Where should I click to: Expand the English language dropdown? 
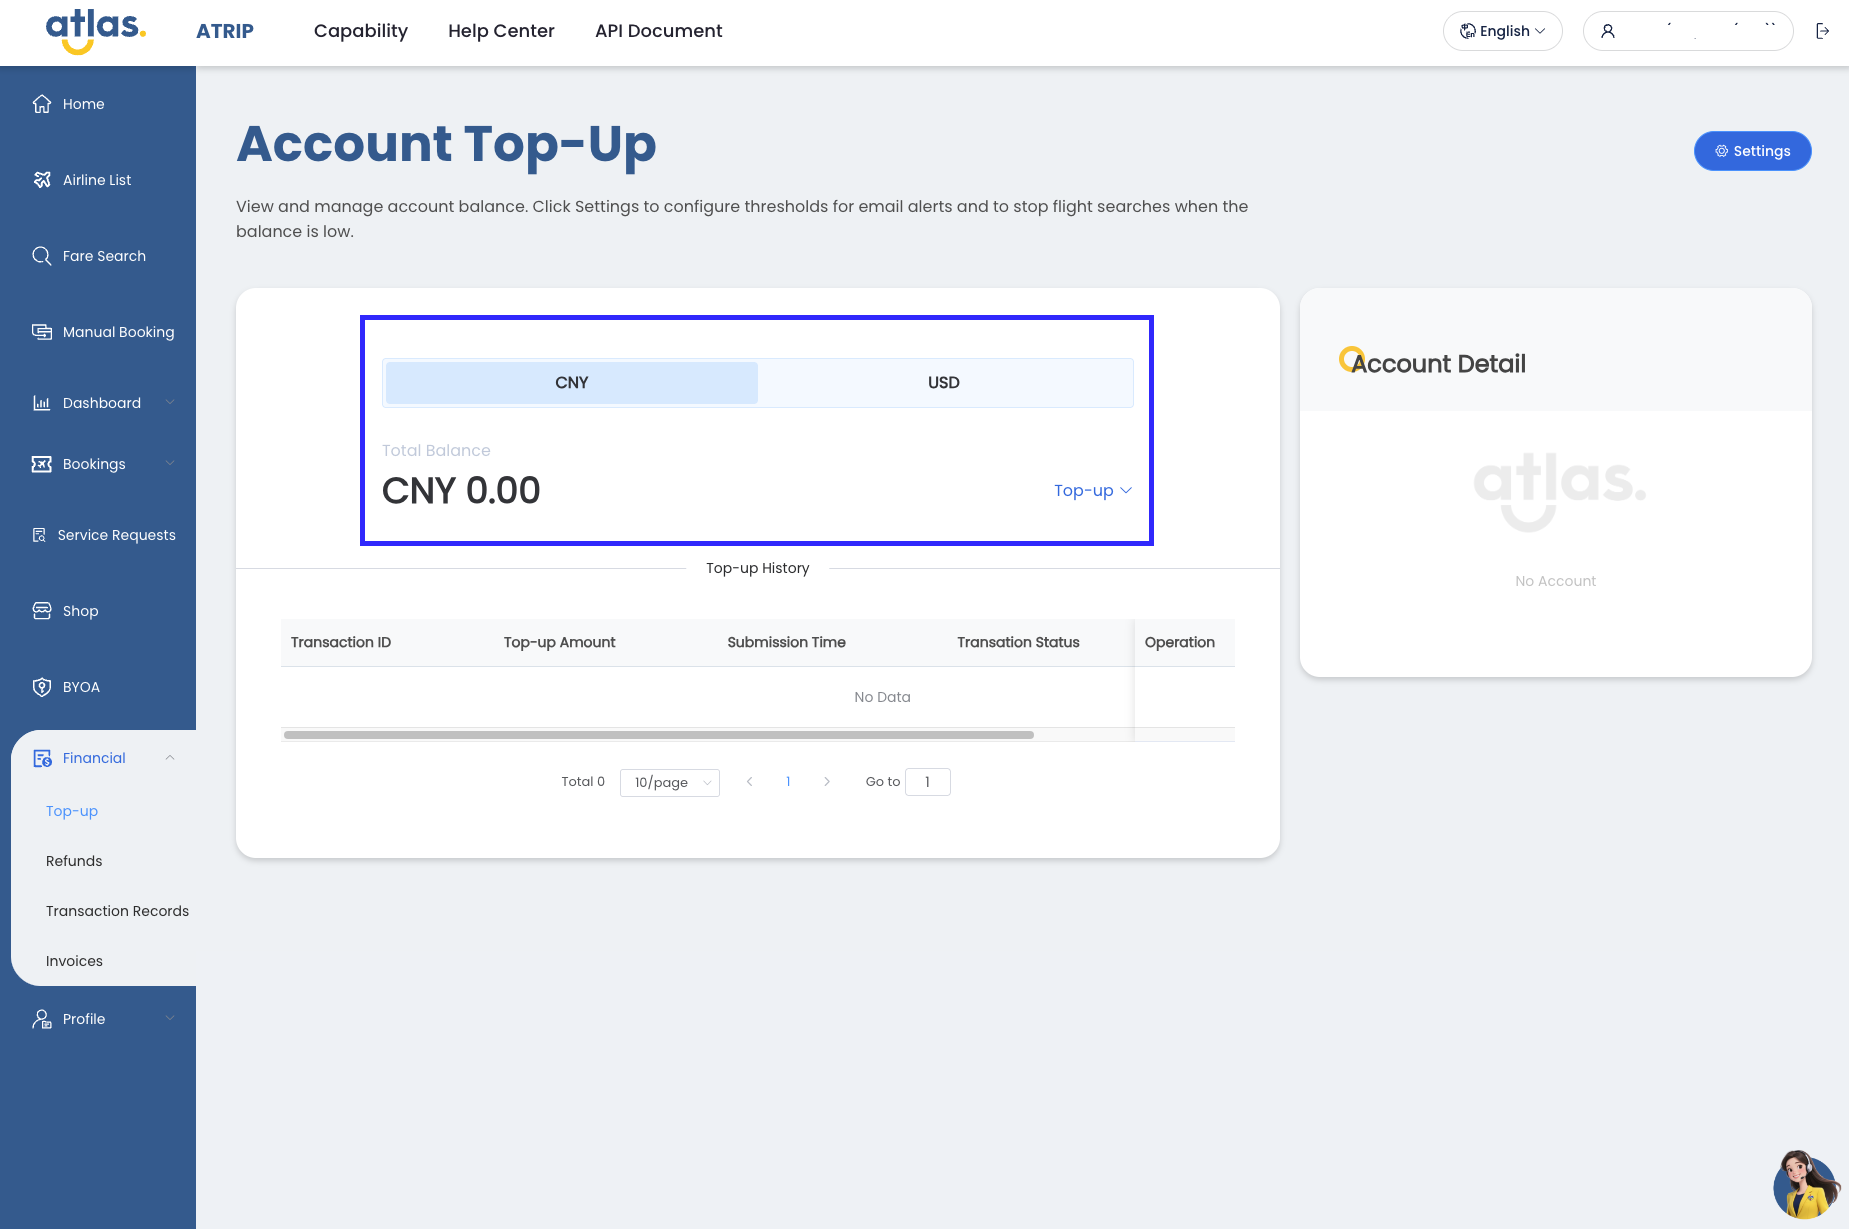point(1502,31)
